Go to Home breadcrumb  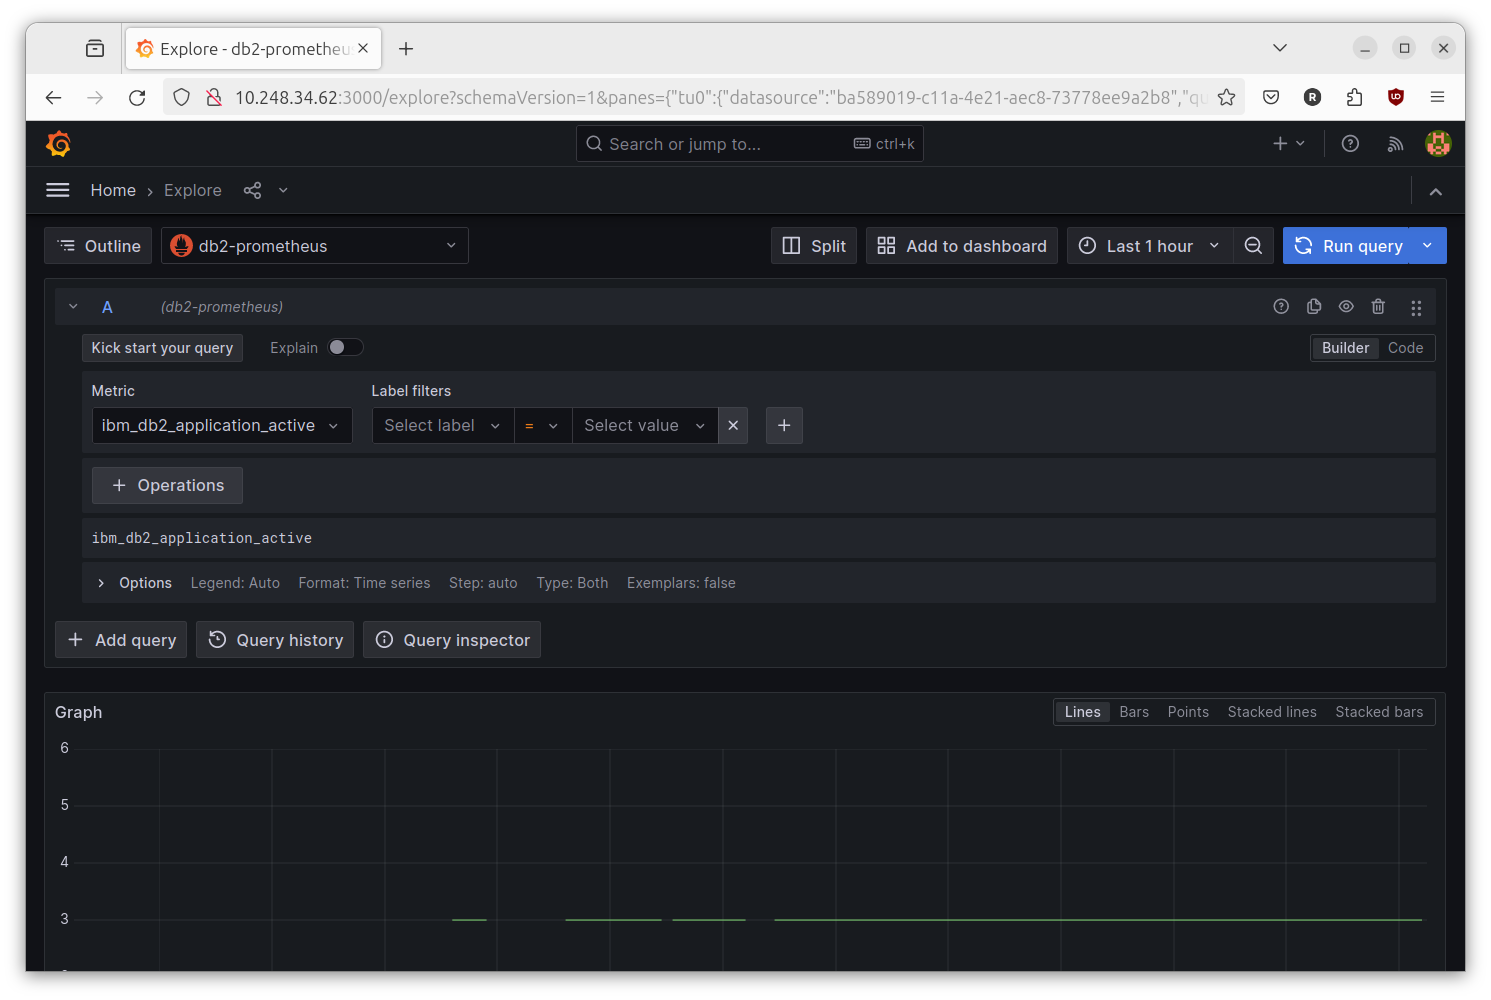coord(113,190)
